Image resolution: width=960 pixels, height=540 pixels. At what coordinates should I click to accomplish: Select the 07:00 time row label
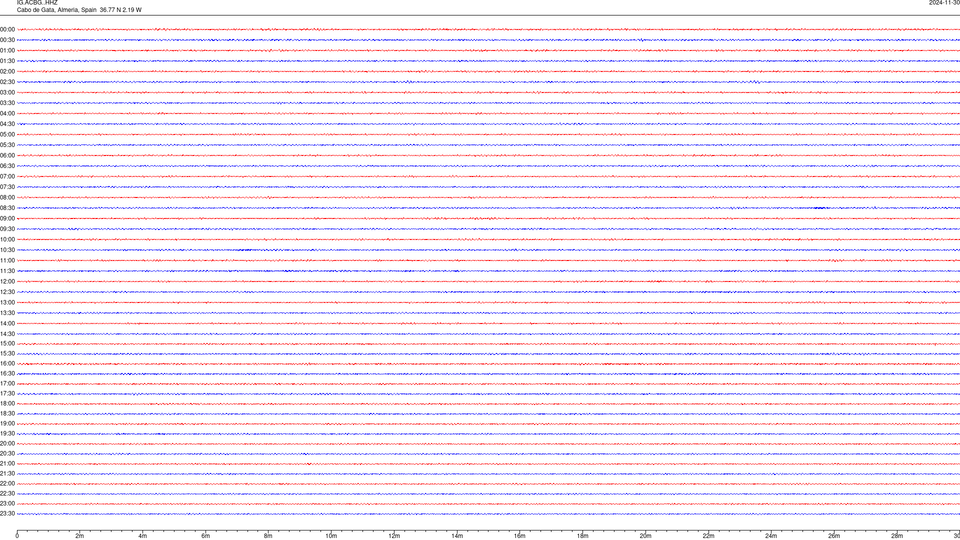7,176
